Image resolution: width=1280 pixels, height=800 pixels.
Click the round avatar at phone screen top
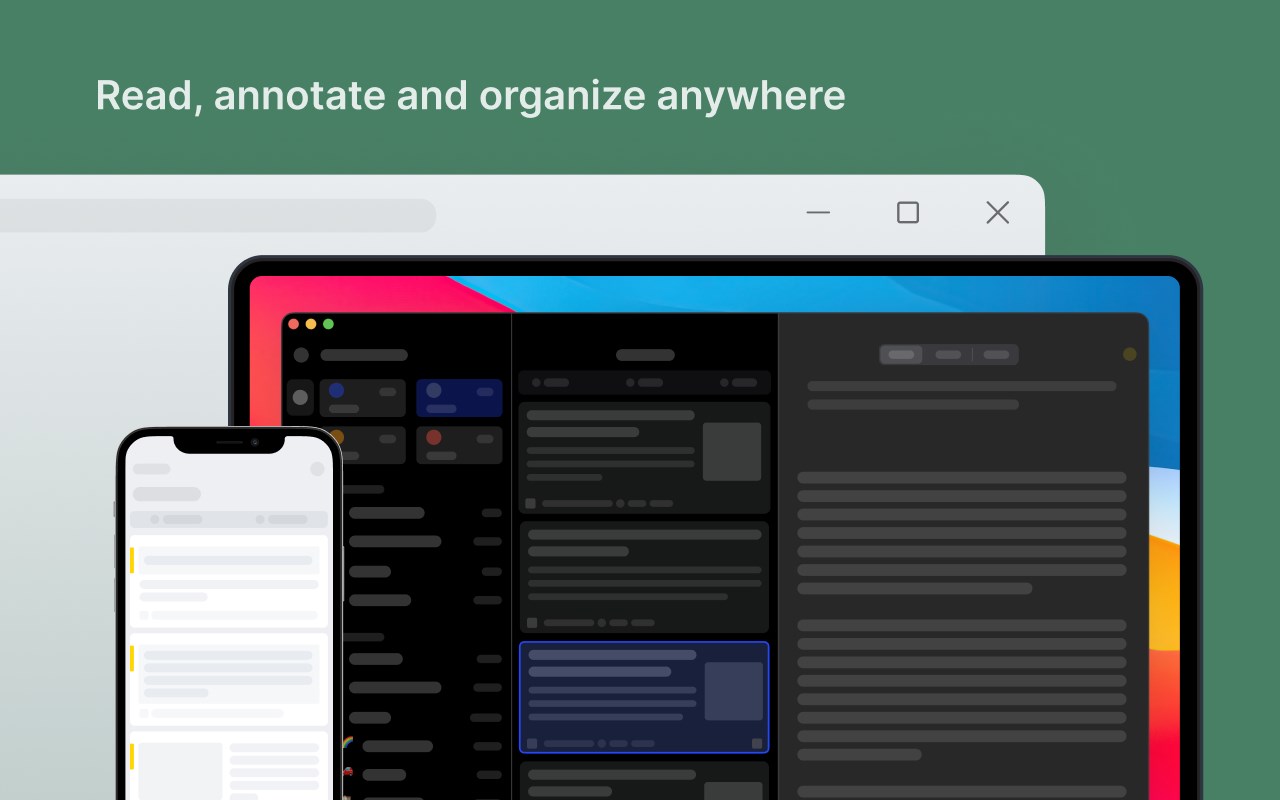tap(318, 469)
